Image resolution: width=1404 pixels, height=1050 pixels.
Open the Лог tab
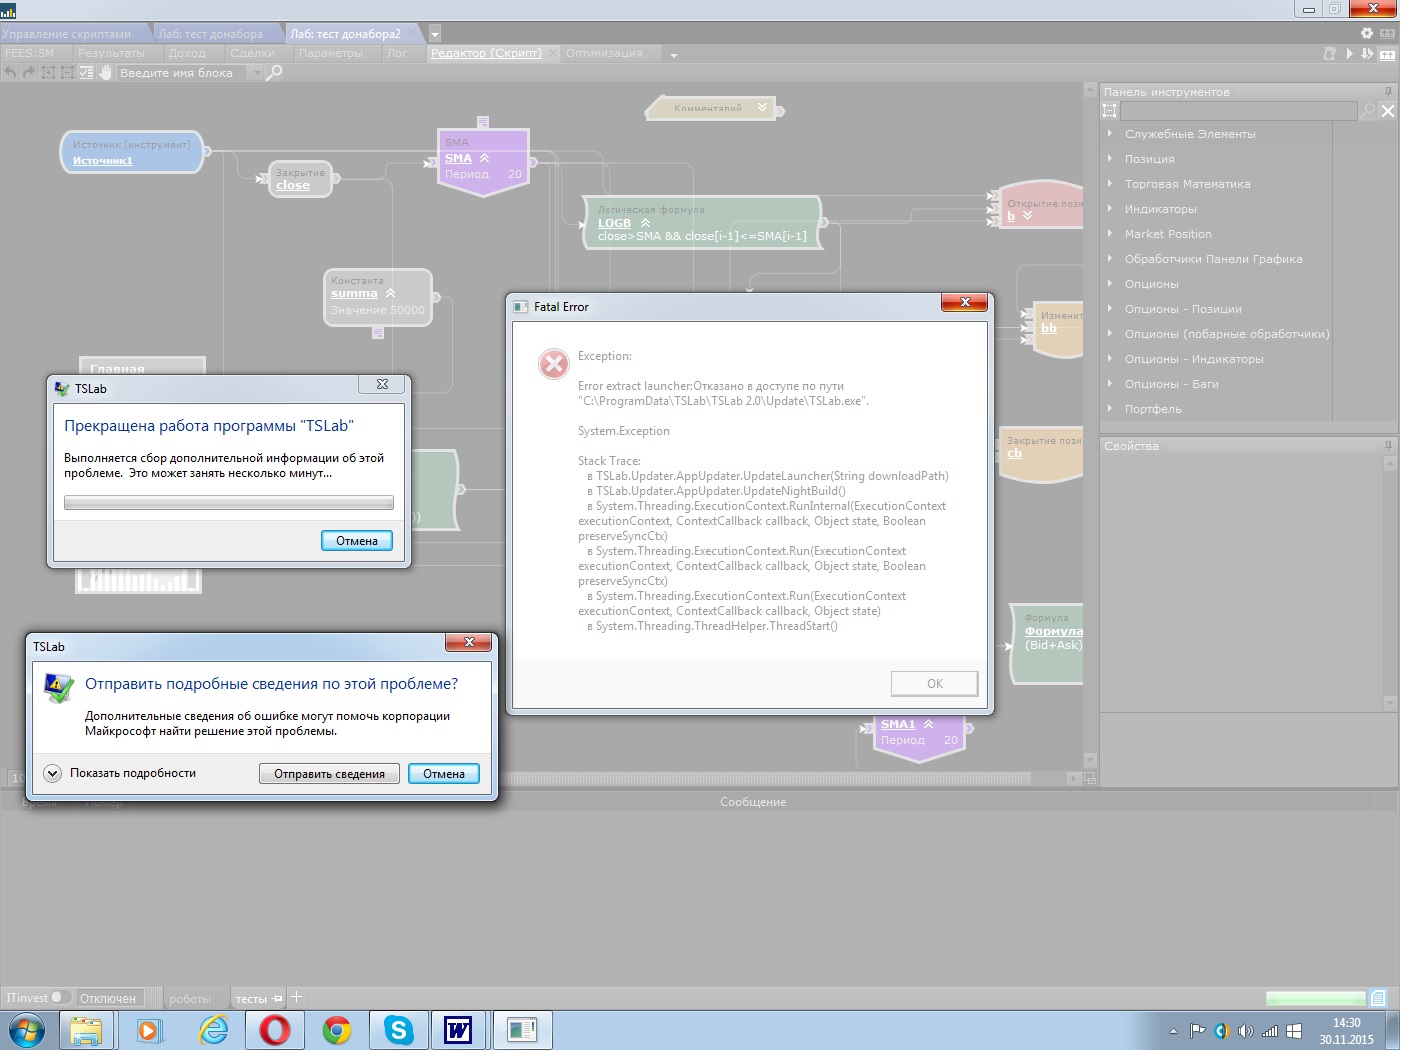coord(396,53)
